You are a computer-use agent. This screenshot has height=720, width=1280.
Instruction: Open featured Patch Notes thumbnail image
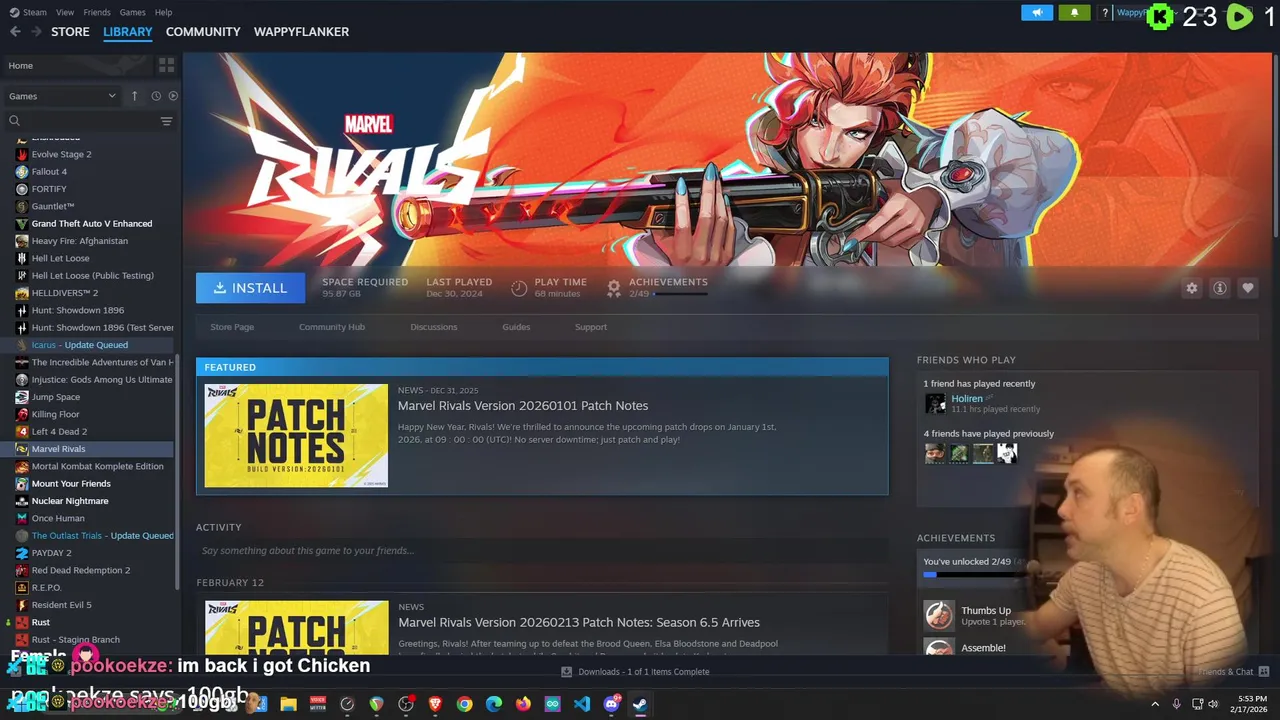296,435
